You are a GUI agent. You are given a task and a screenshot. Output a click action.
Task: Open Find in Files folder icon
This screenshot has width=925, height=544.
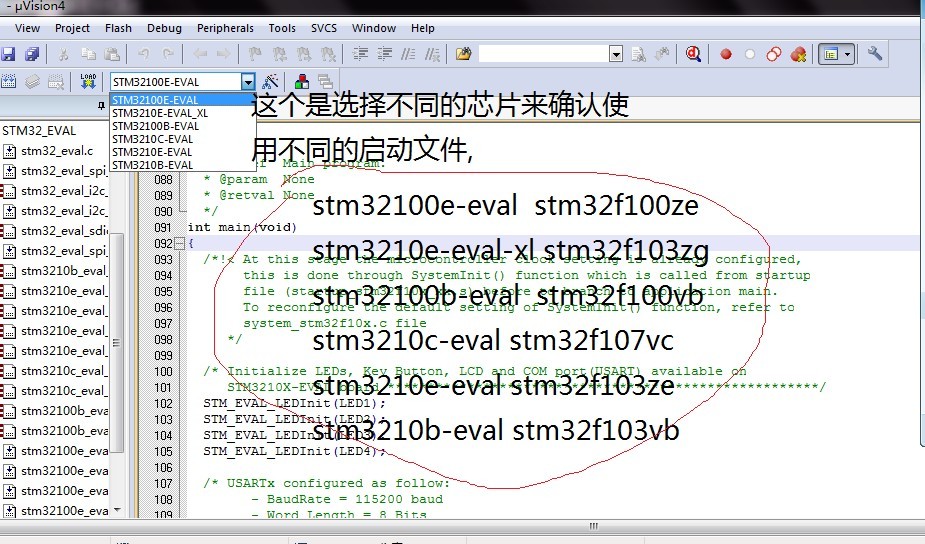[x=464, y=54]
